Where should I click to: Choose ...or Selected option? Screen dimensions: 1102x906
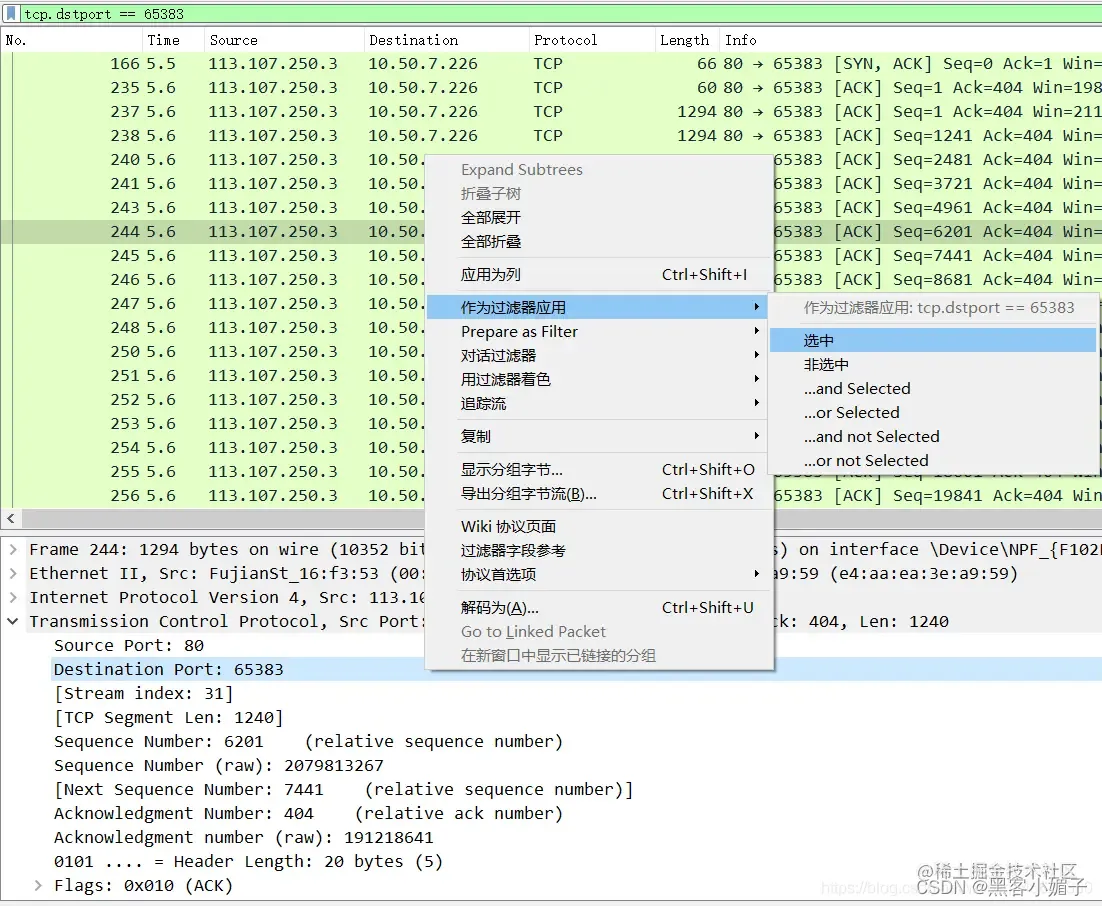click(x=933, y=412)
